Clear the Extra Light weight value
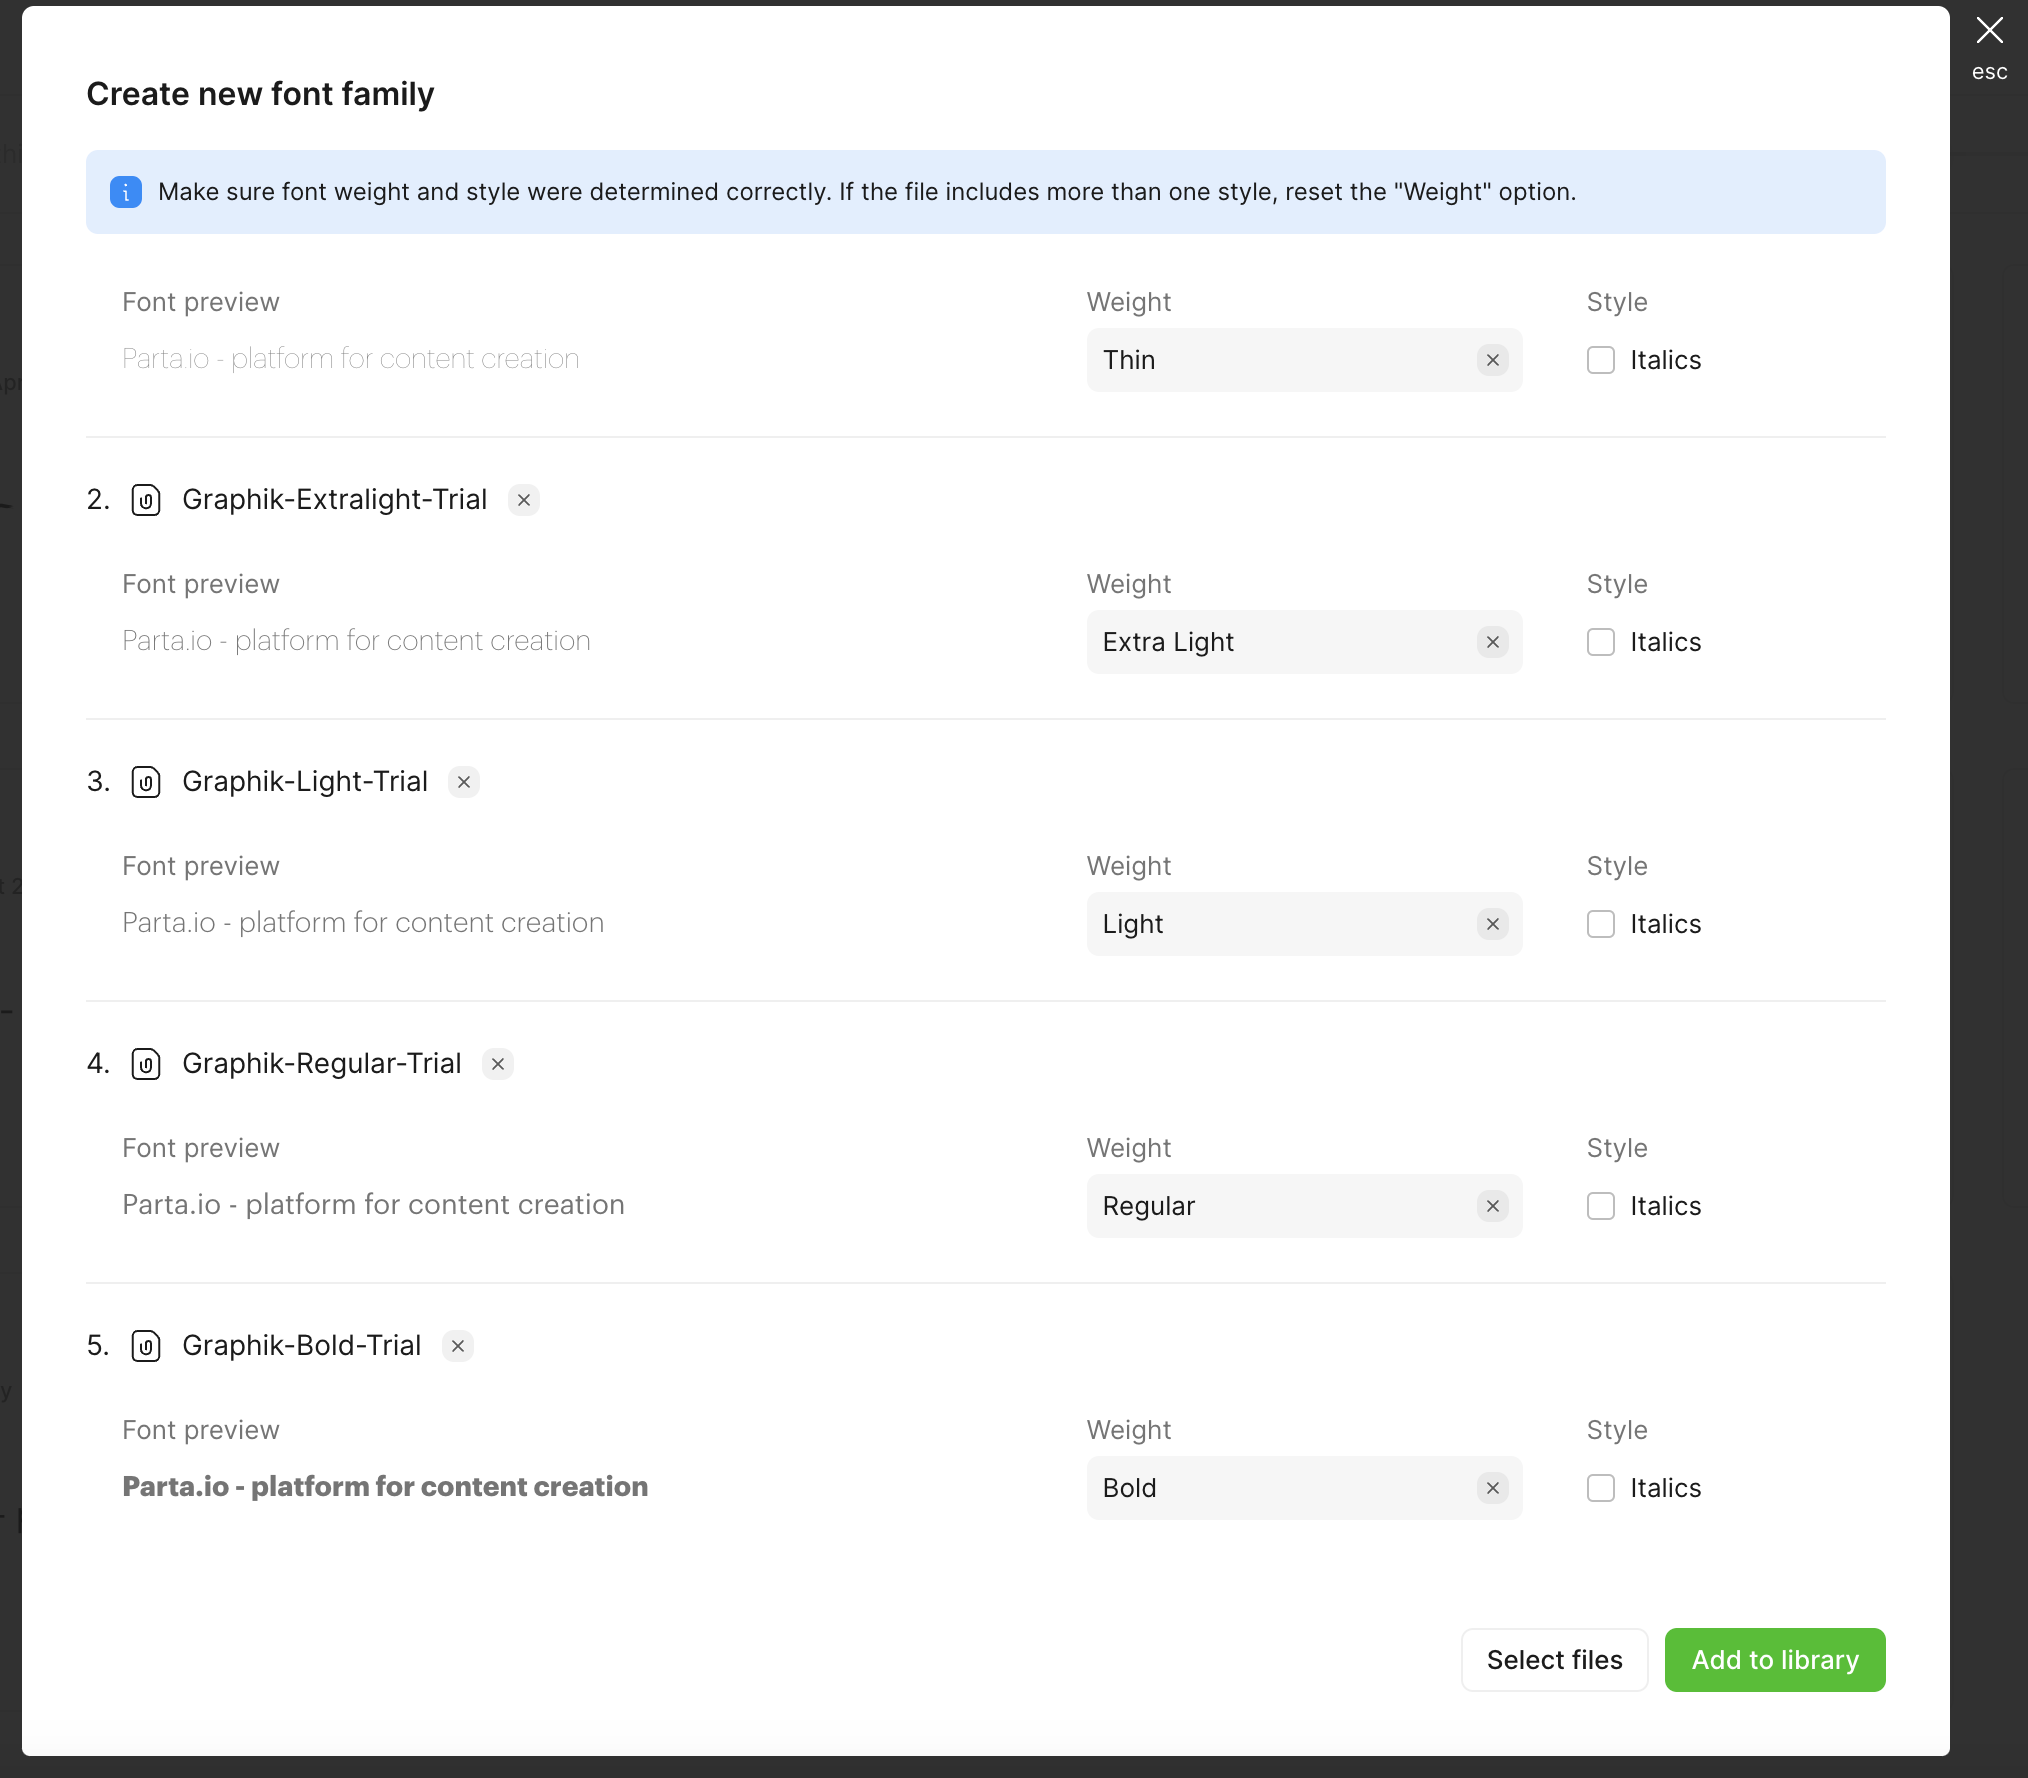This screenshot has height=1778, width=2028. 1493,642
